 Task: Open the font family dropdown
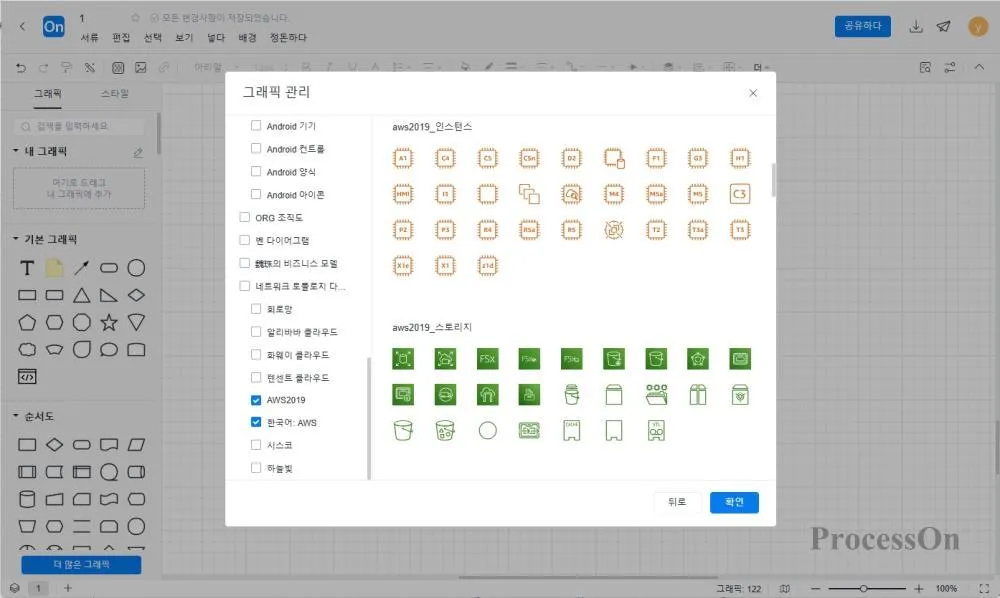(216, 67)
